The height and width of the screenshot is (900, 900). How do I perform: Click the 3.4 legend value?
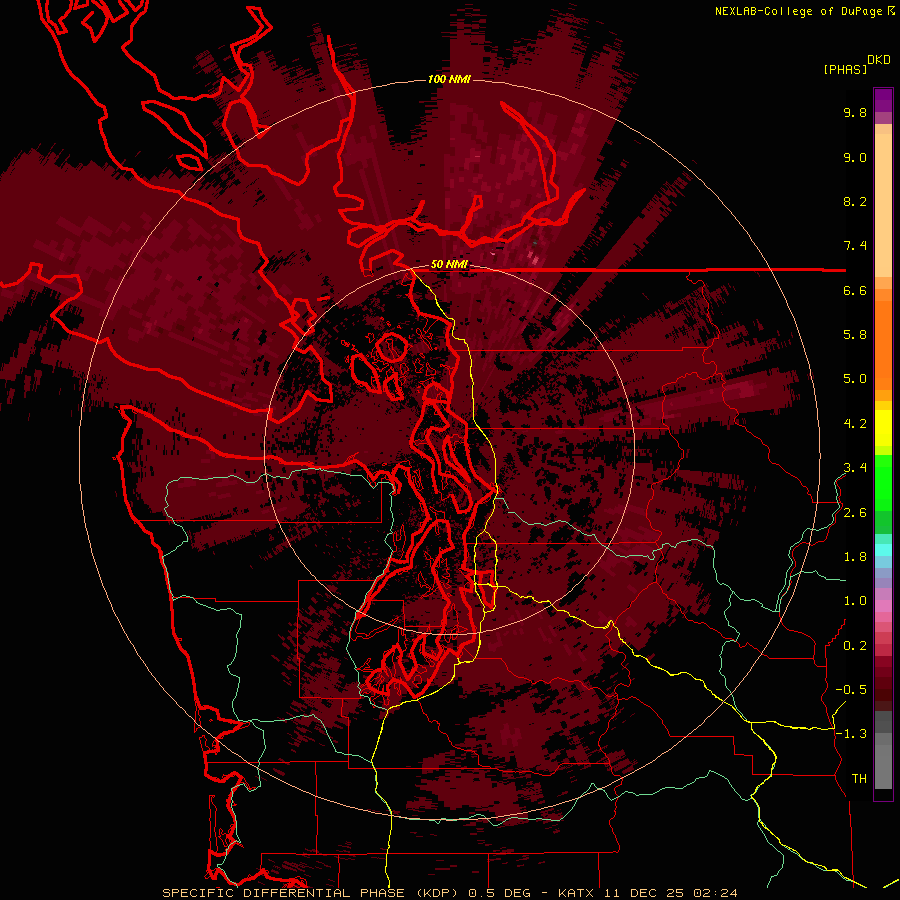pyautogui.click(x=855, y=468)
